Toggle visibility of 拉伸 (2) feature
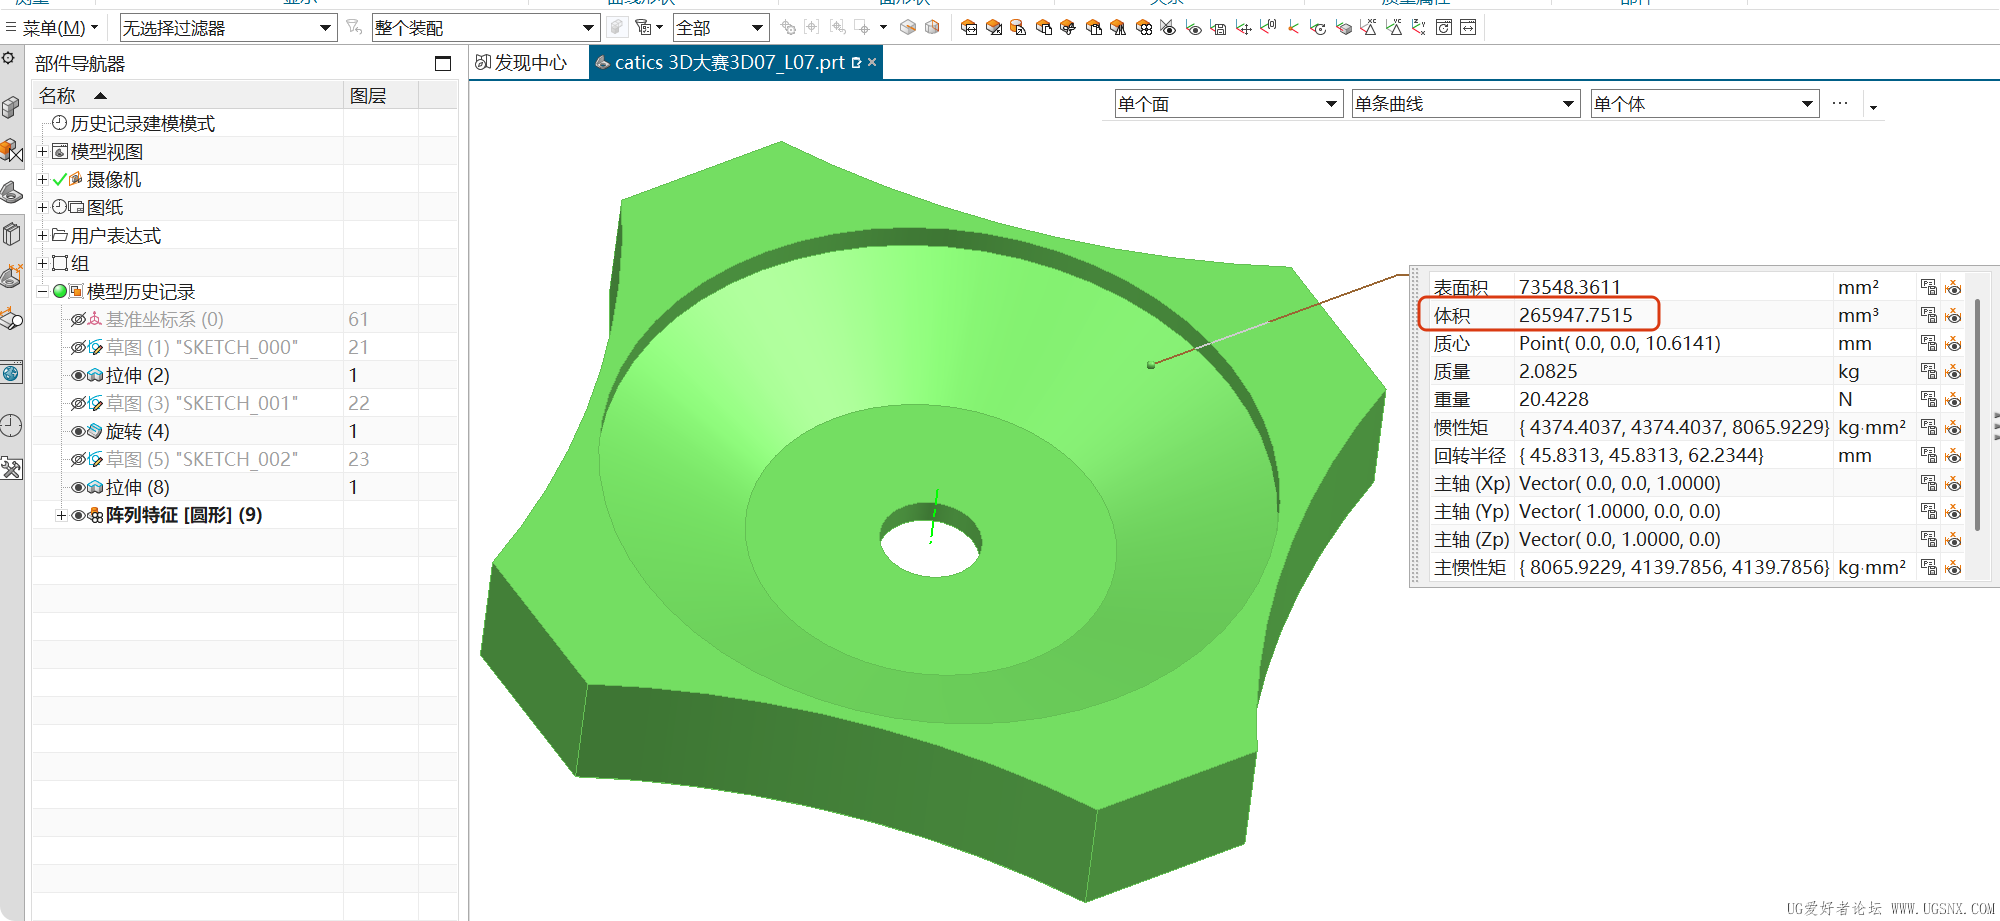The width and height of the screenshot is (2000, 921). point(78,376)
